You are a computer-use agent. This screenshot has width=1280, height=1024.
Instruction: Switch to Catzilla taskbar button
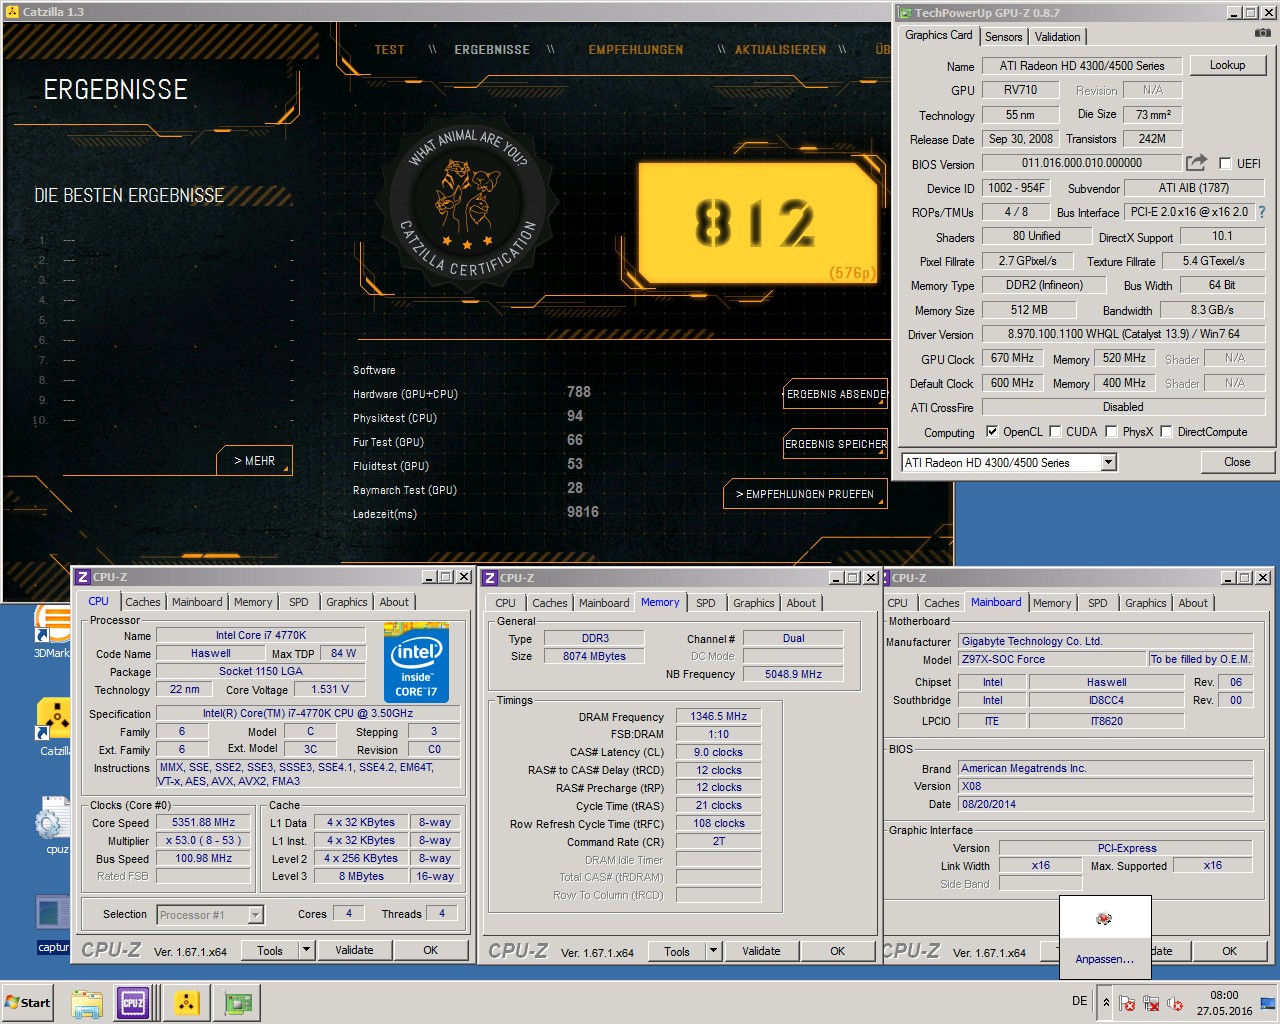(x=186, y=1002)
